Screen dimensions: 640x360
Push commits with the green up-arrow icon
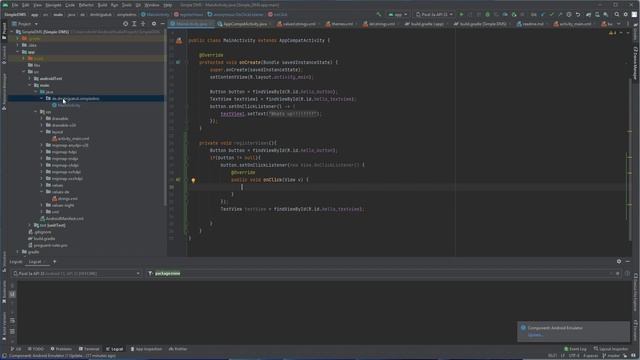(x=560, y=14)
